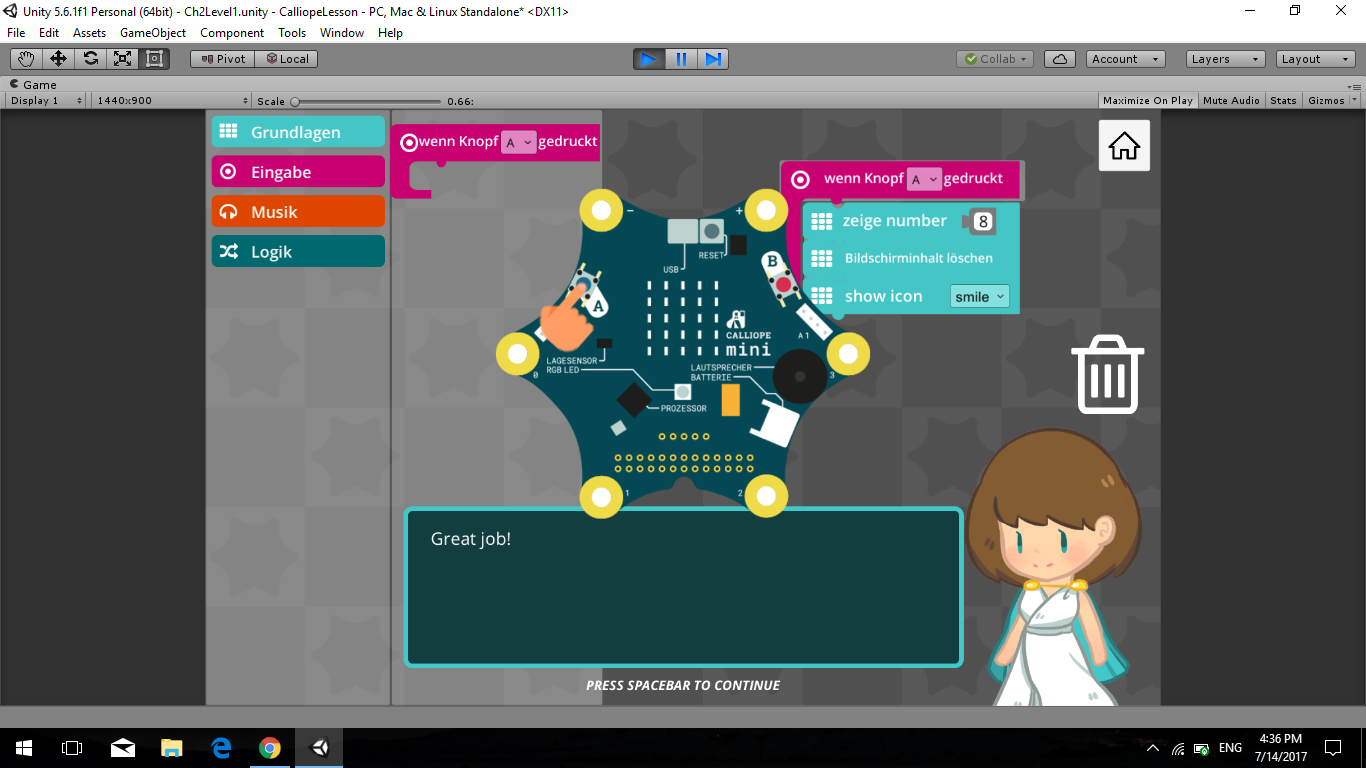Image resolution: width=1366 pixels, height=768 pixels.
Task: Open the Layout dropdown
Action: pyautogui.click(x=1316, y=59)
